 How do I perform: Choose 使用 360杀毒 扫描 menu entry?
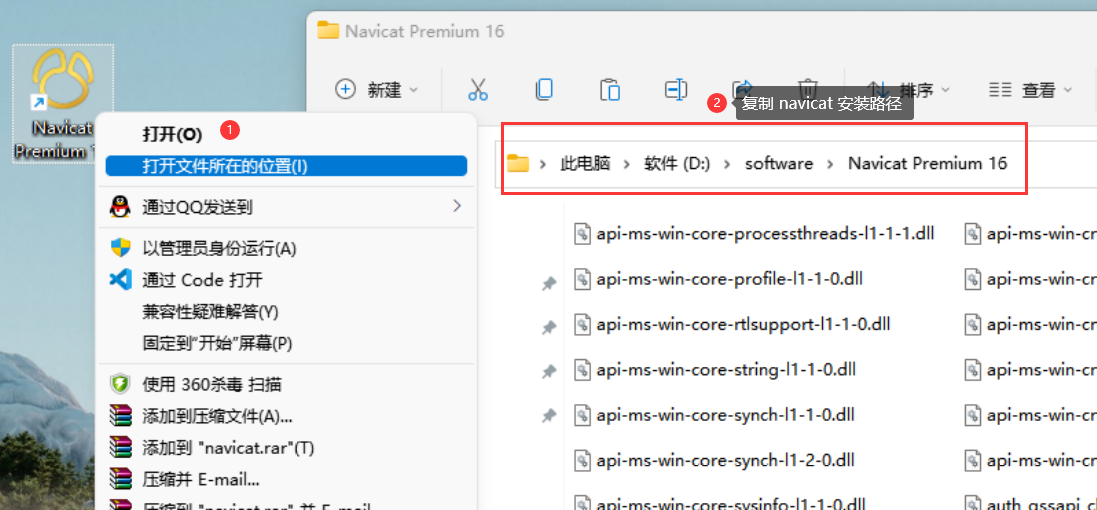click(x=286, y=384)
